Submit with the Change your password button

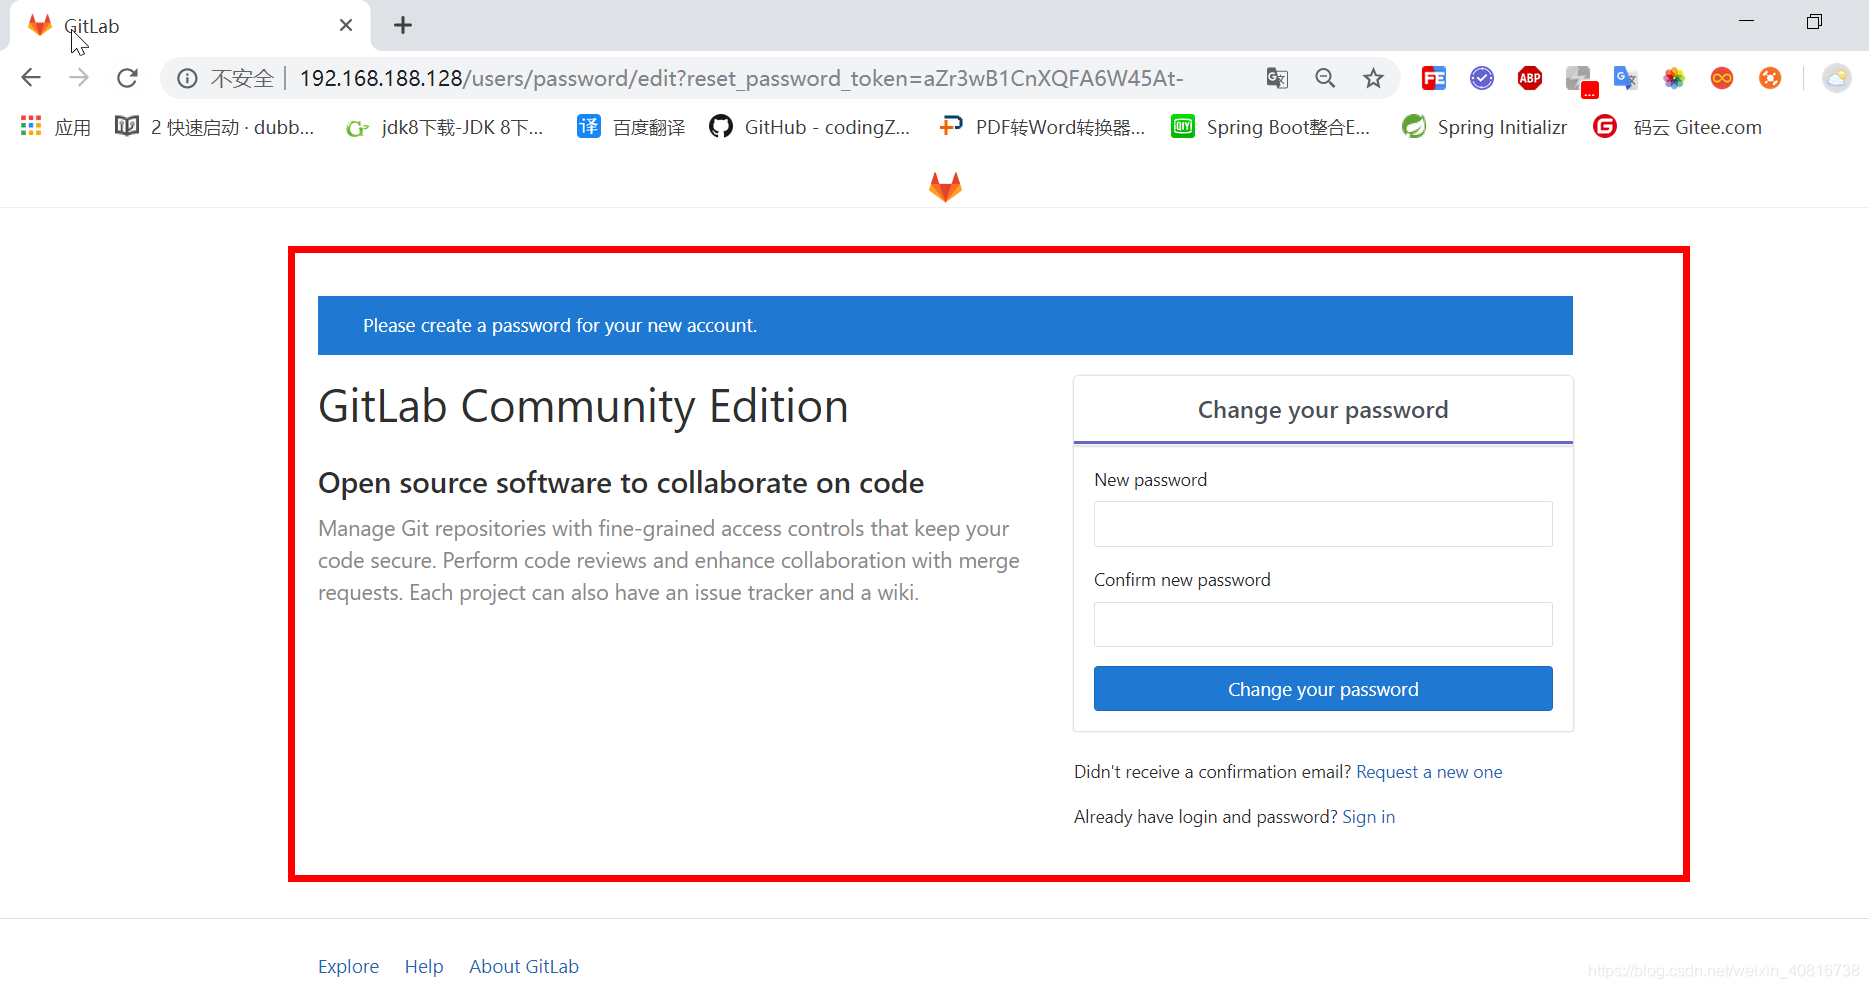pos(1323,689)
